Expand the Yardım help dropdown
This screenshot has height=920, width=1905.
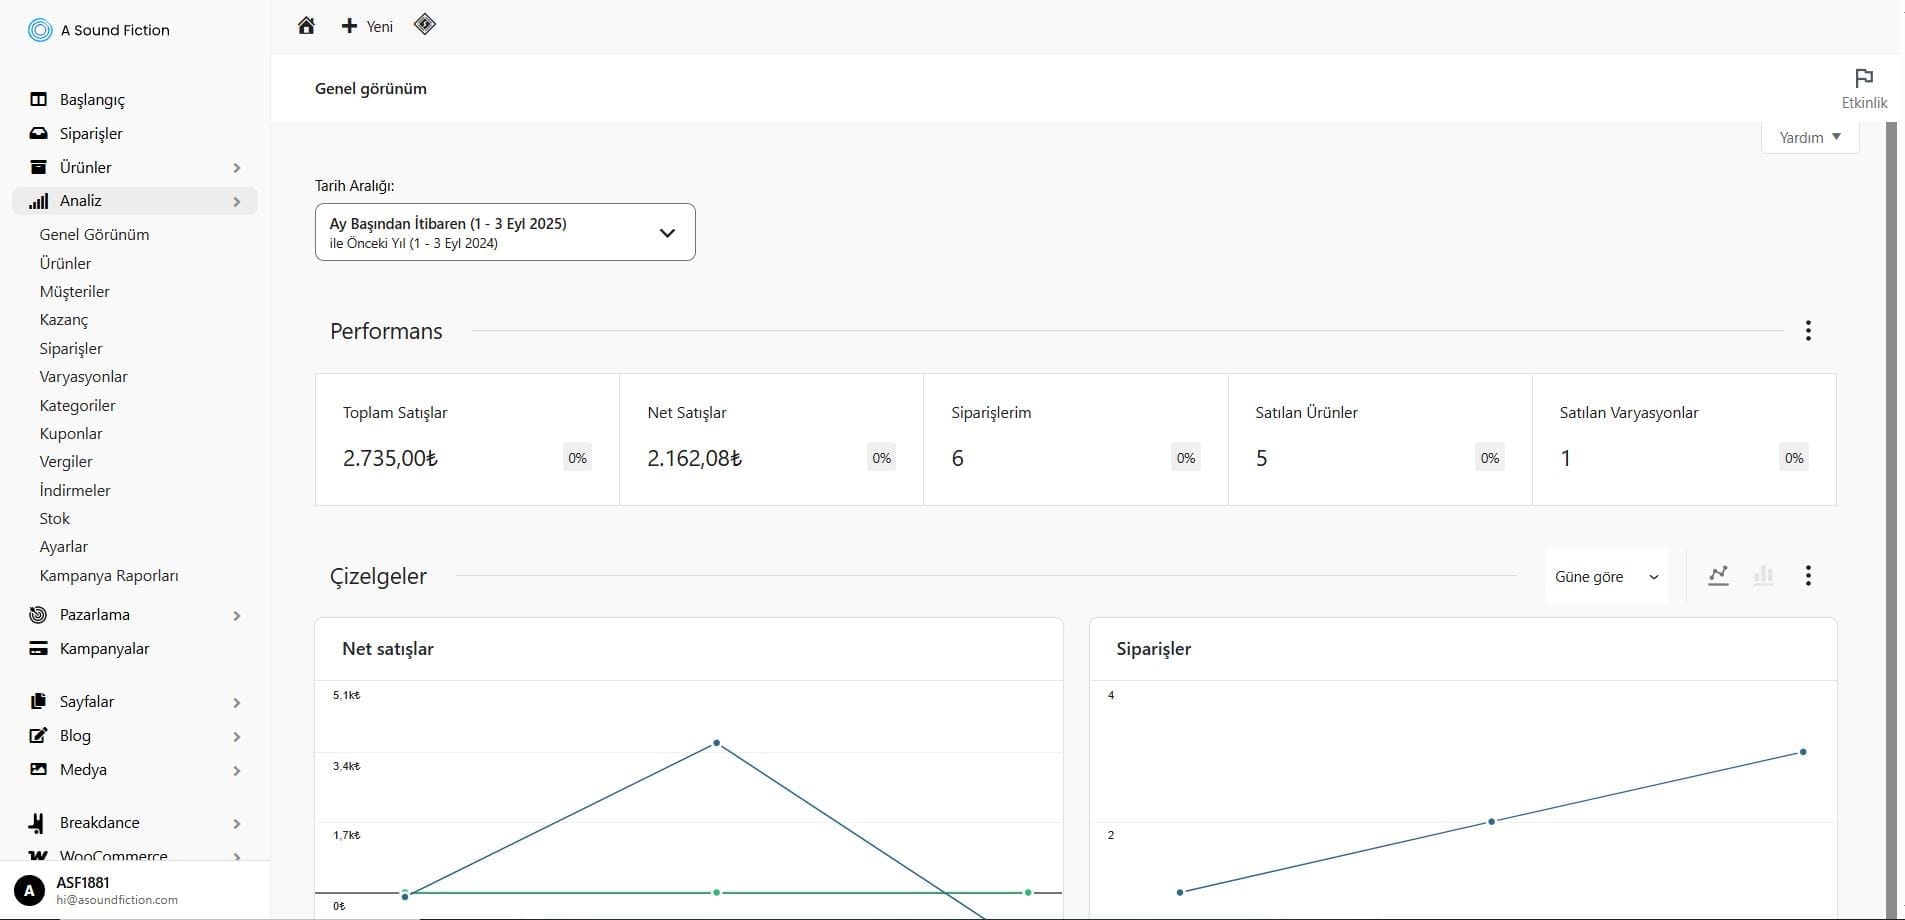click(x=1809, y=138)
